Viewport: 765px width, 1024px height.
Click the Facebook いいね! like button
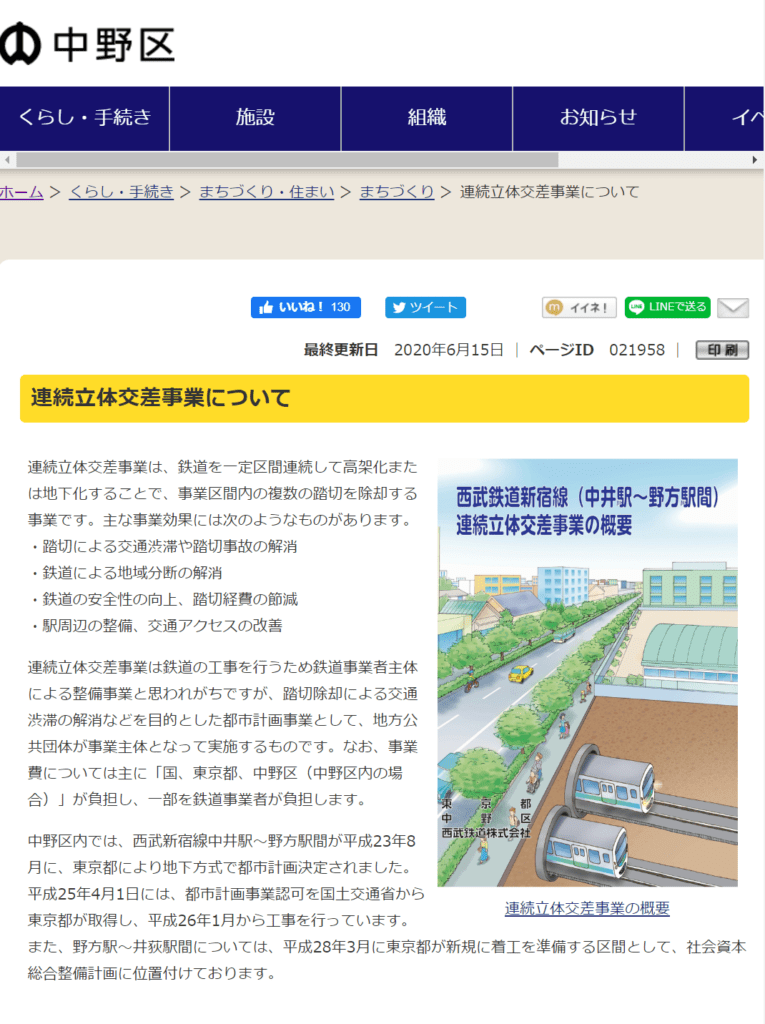(305, 307)
